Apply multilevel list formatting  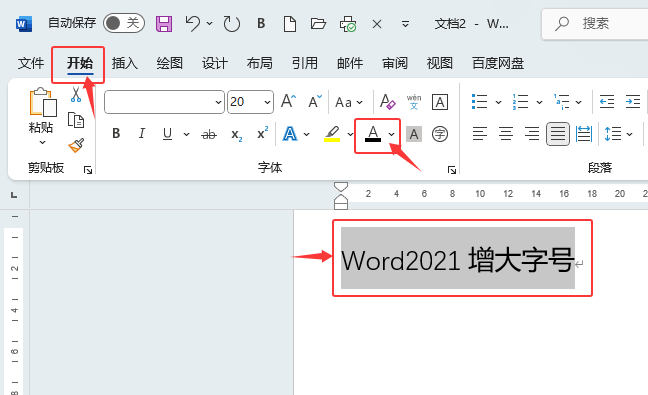[561, 102]
